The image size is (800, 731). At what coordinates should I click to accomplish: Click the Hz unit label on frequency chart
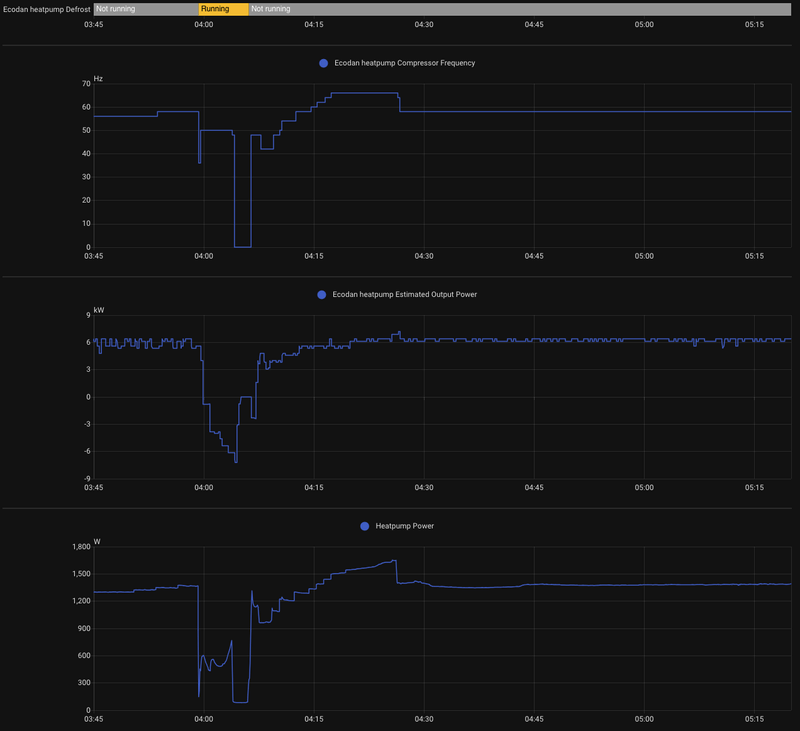coord(98,79)
